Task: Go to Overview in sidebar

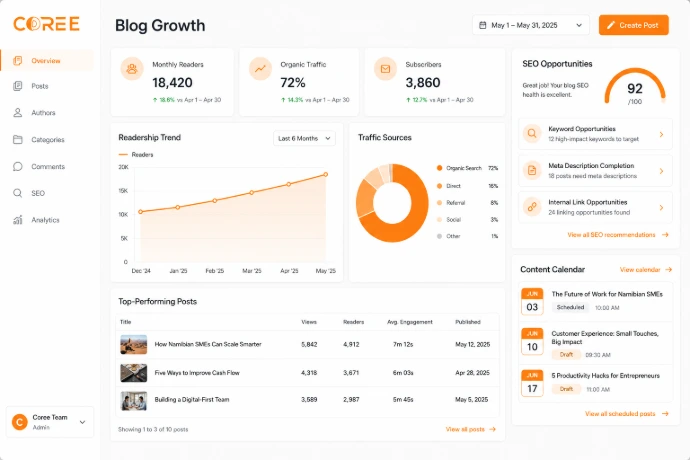Action: click(47, 60)
